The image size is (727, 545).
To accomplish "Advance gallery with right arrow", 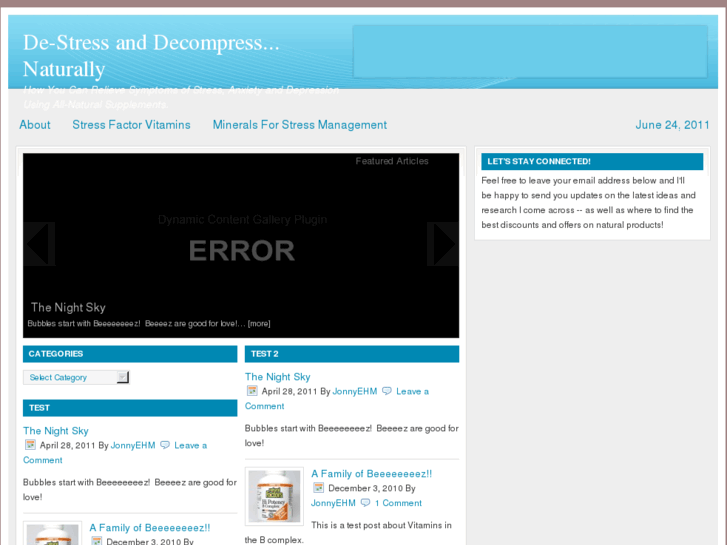I will 443,244.
